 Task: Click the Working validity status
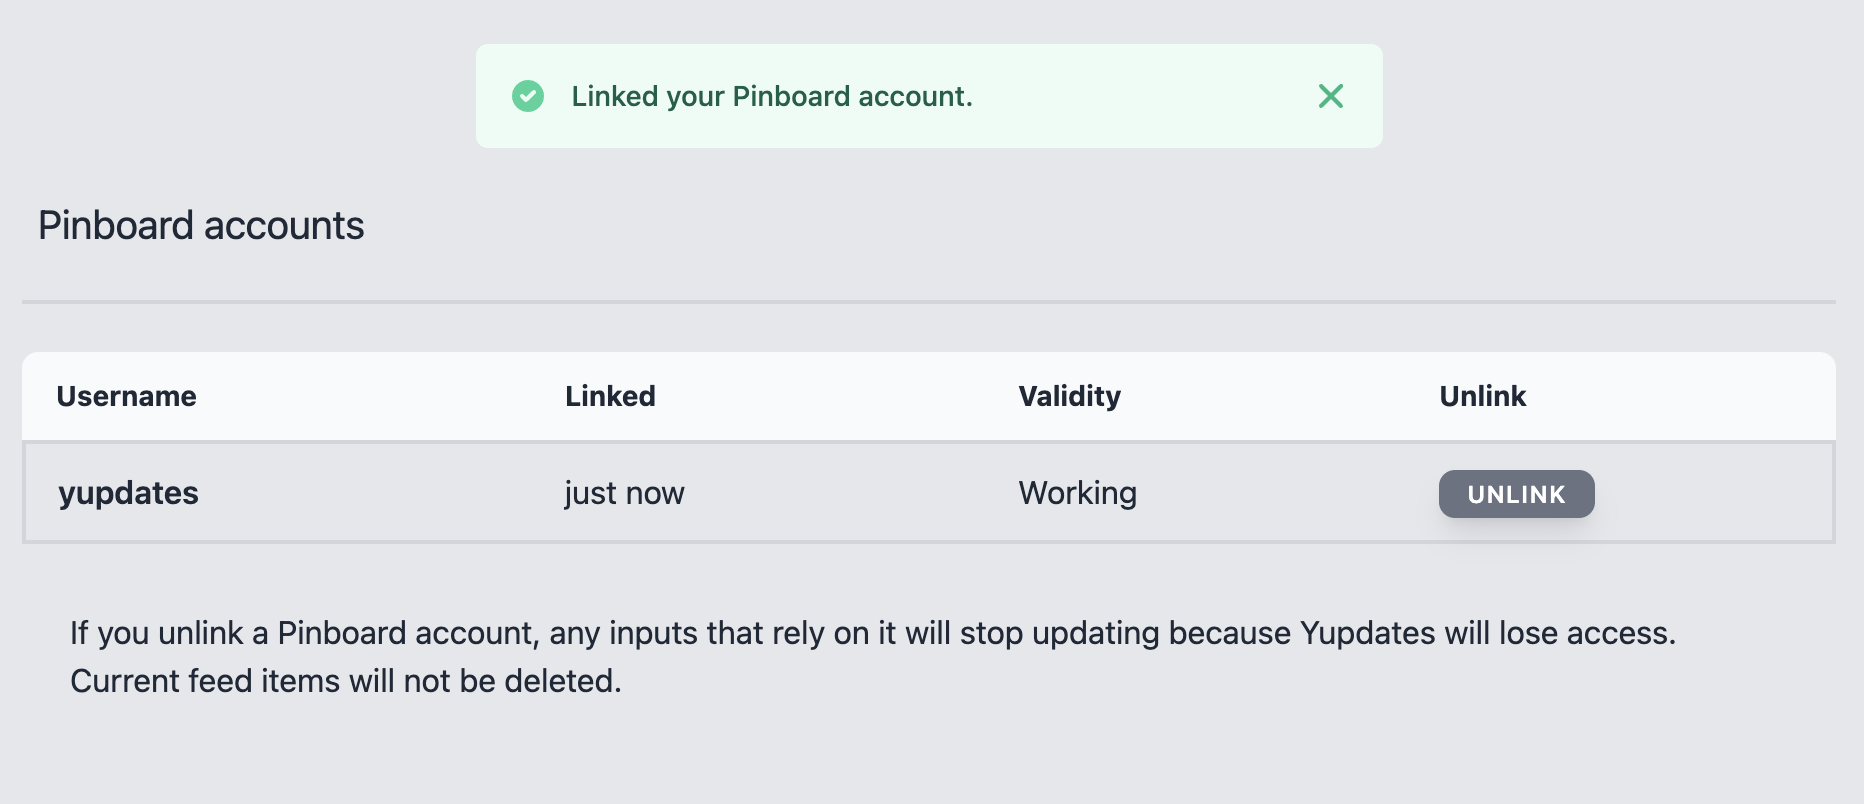tap(1077, 493)
